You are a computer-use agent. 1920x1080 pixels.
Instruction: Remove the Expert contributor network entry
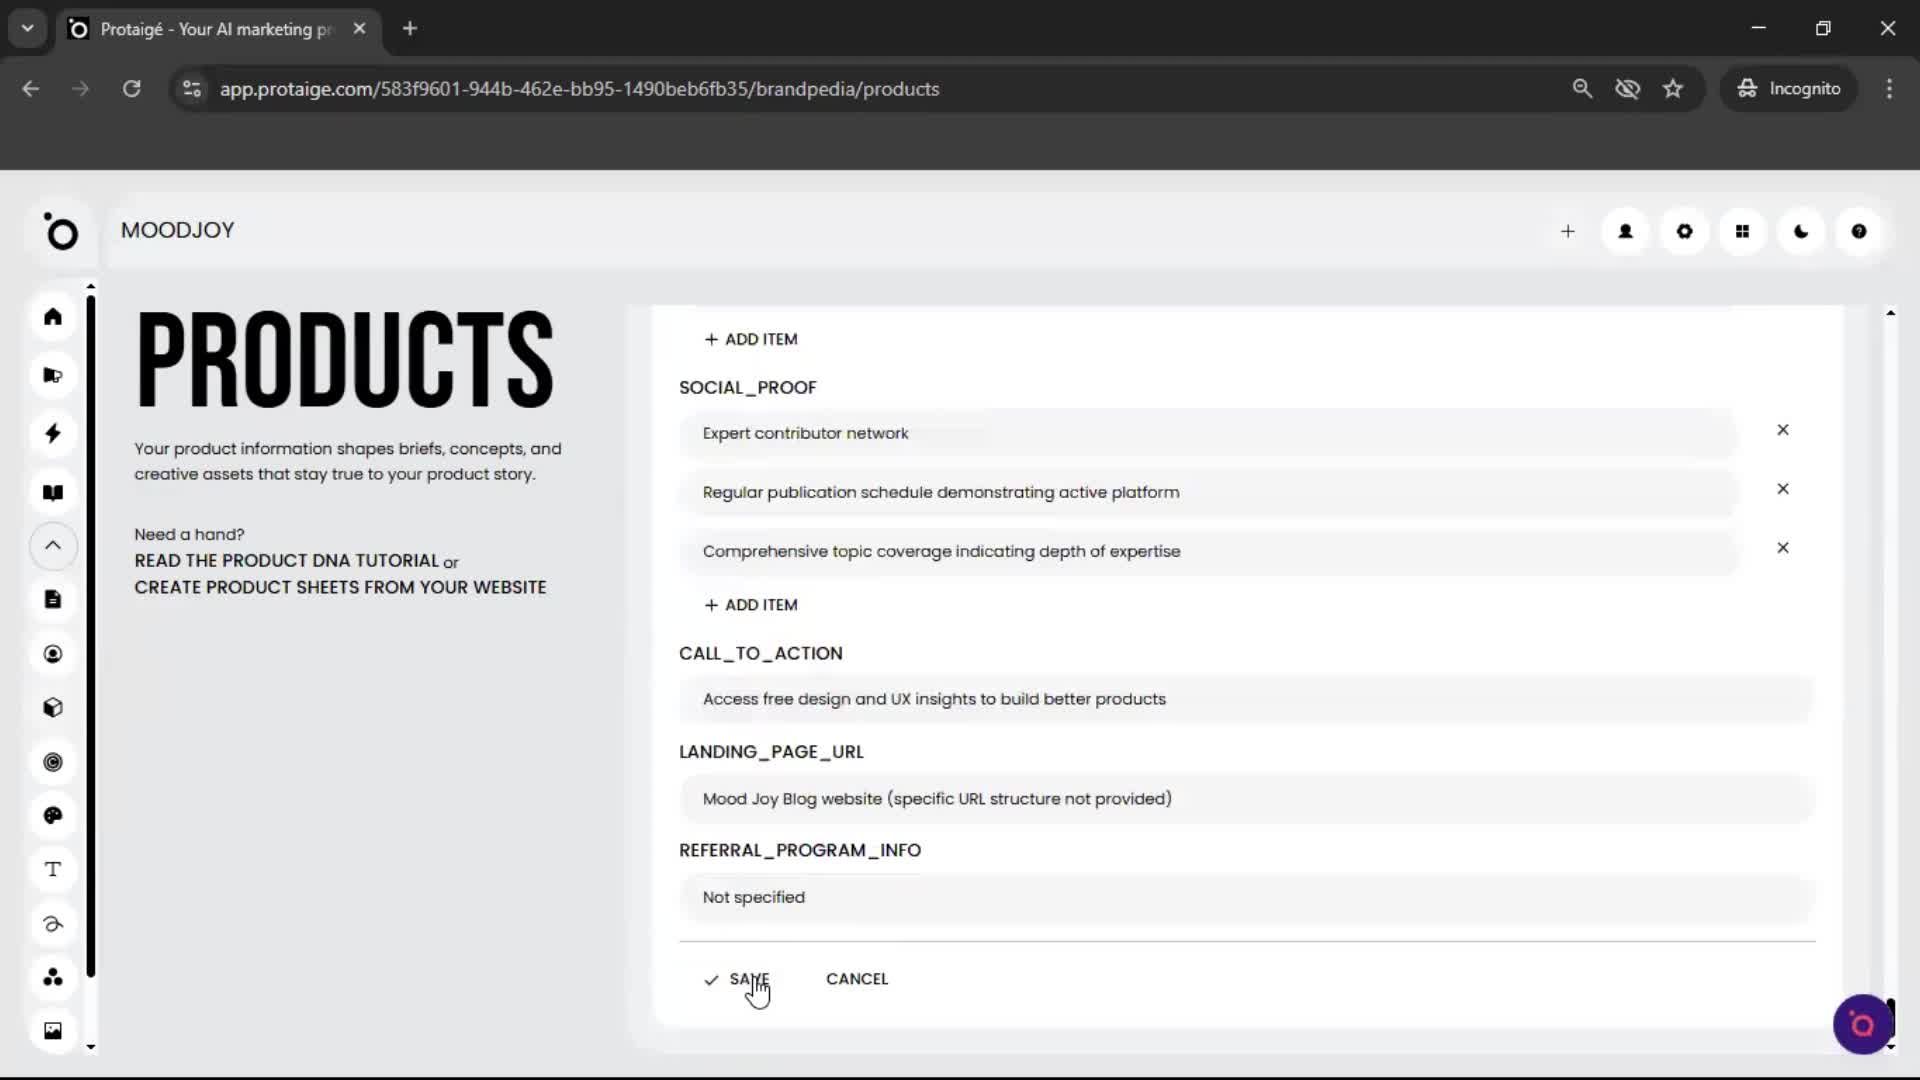coord(1783,429)
